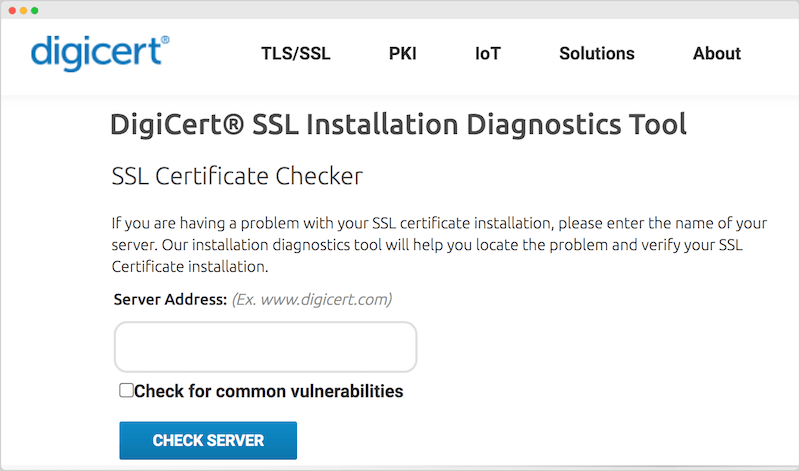Click the digicert logo
Viewport: 800px width, 471px height.
100,53
